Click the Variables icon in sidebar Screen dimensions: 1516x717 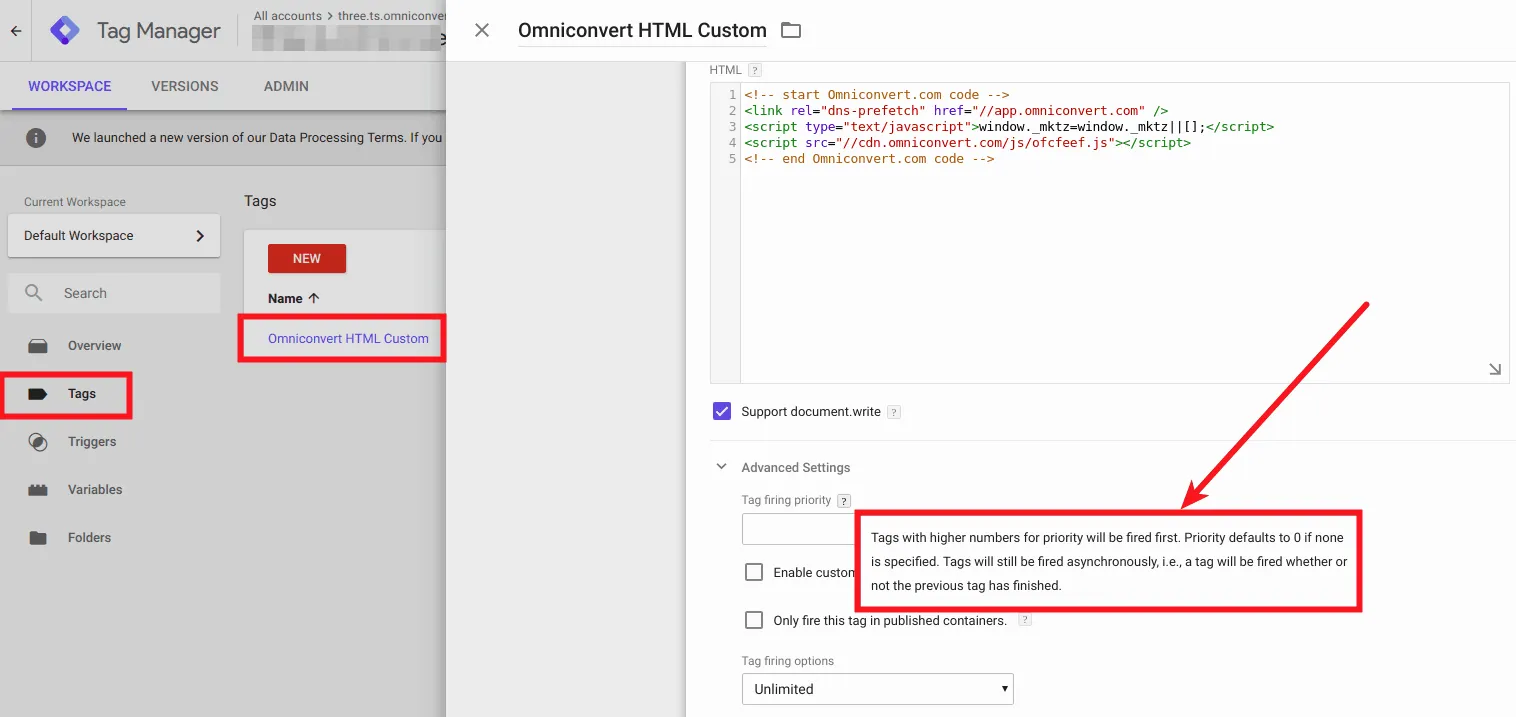[38, 490]
